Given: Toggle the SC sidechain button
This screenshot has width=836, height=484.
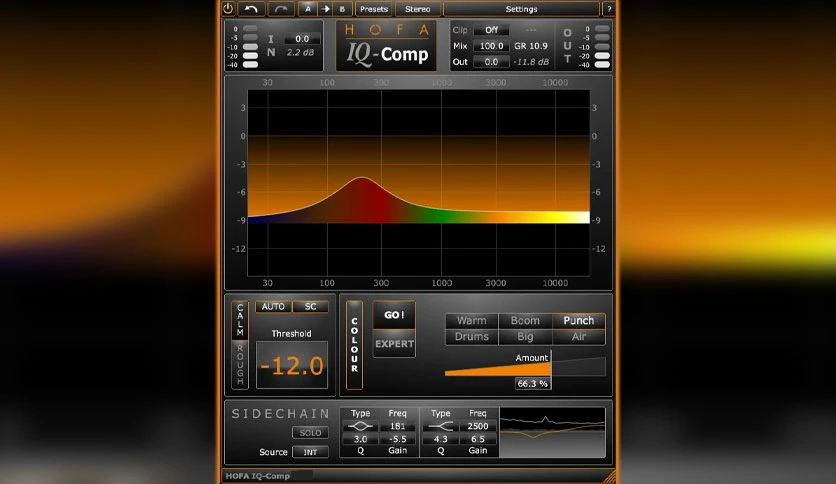Looking at the screenshot, I should 310,306.
